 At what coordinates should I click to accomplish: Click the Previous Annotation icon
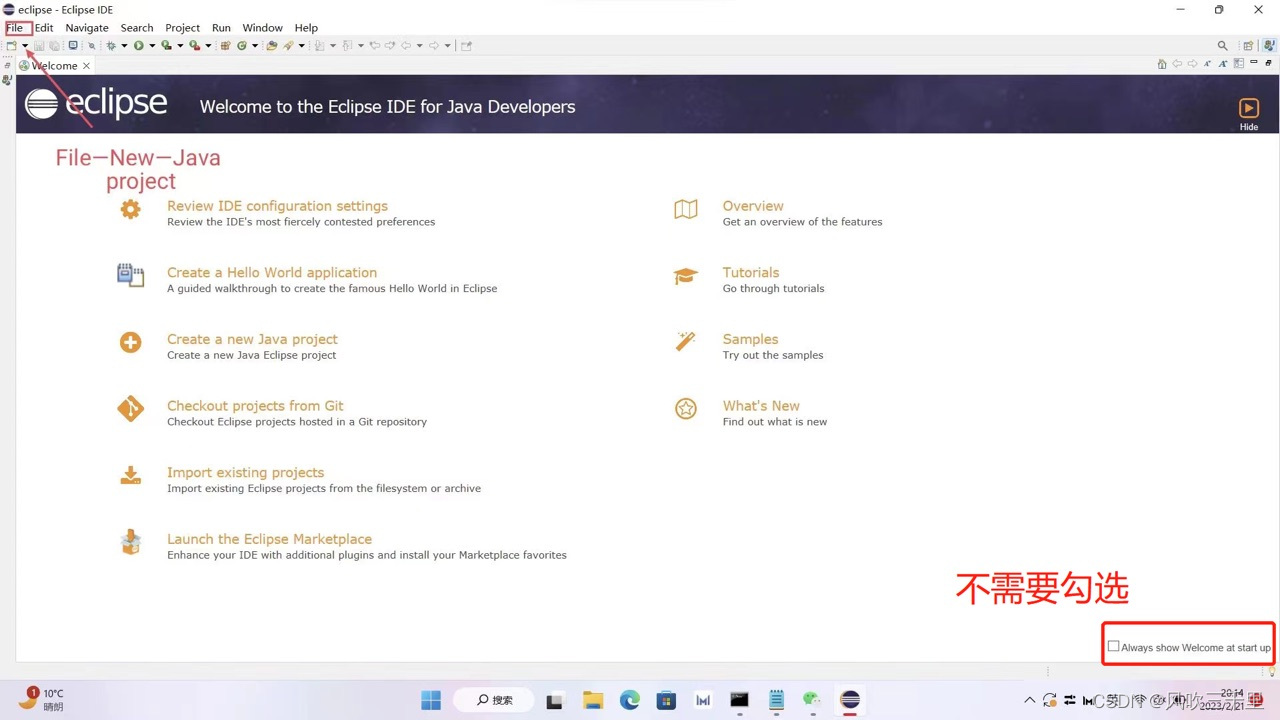pyautogui.click(x=347, y=45)
